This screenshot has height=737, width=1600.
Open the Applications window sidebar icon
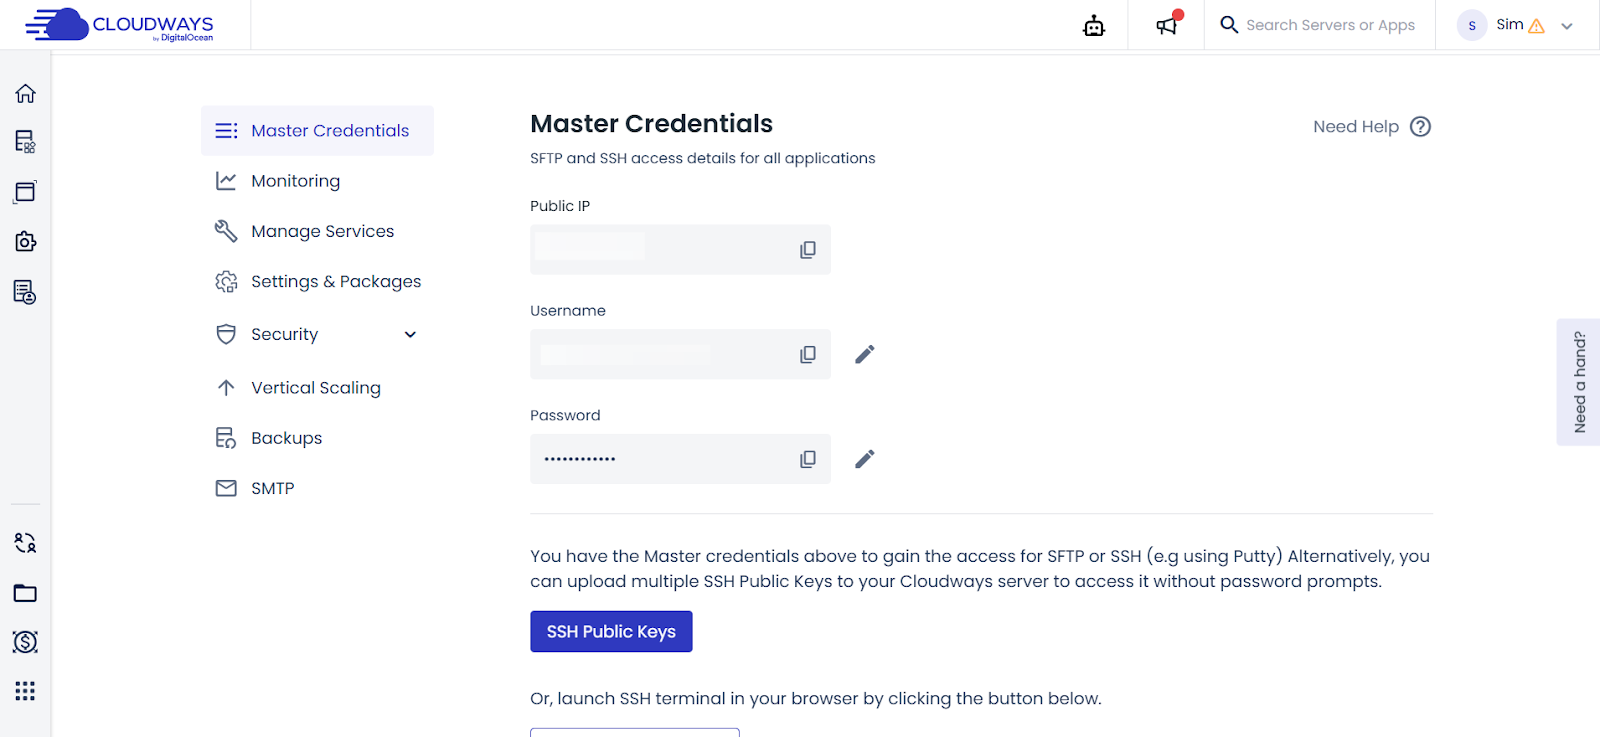[26, 191]
